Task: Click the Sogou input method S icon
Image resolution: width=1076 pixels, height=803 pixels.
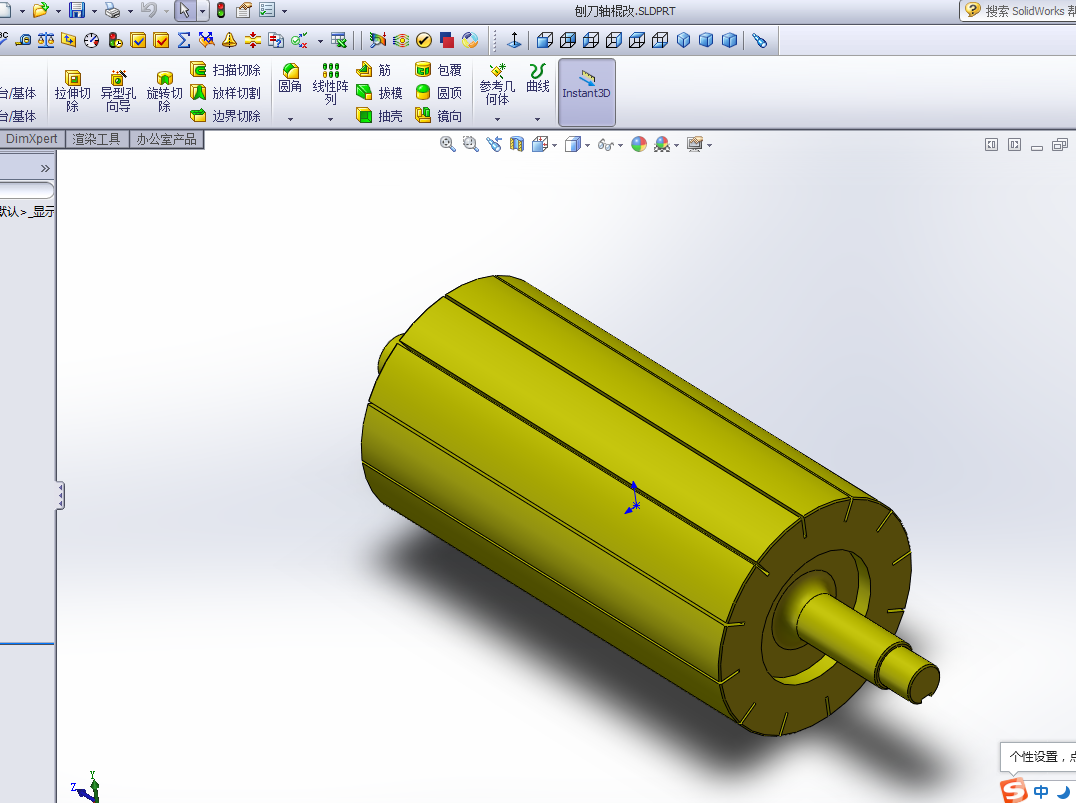Action: pyautogui.click(x=1014, y=791)
